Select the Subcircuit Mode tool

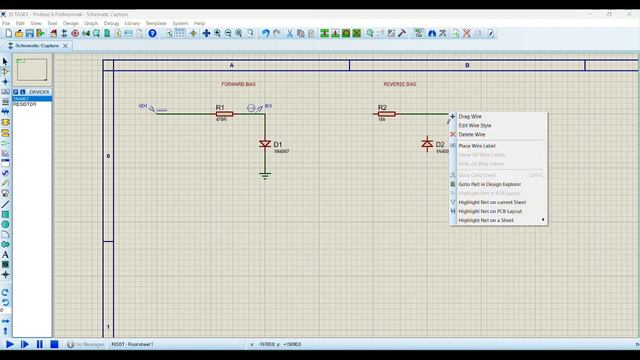point(5,122)
